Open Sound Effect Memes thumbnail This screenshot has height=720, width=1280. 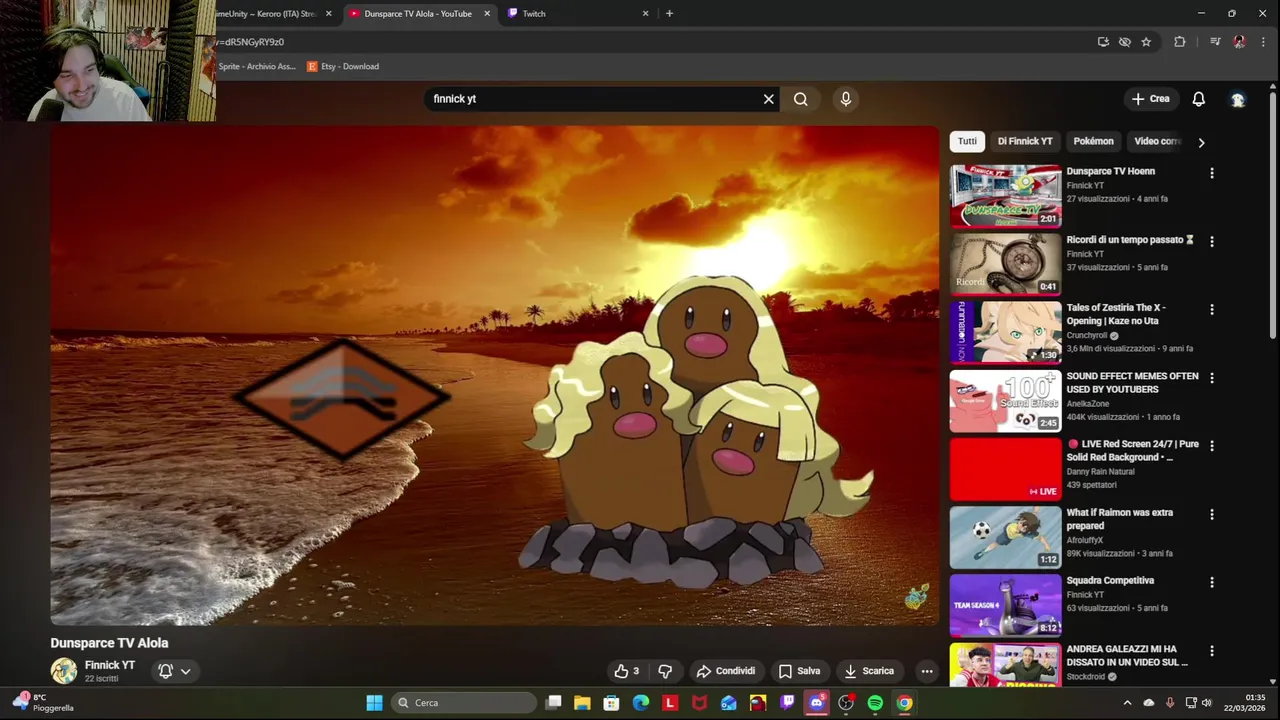coord(1005,400)
